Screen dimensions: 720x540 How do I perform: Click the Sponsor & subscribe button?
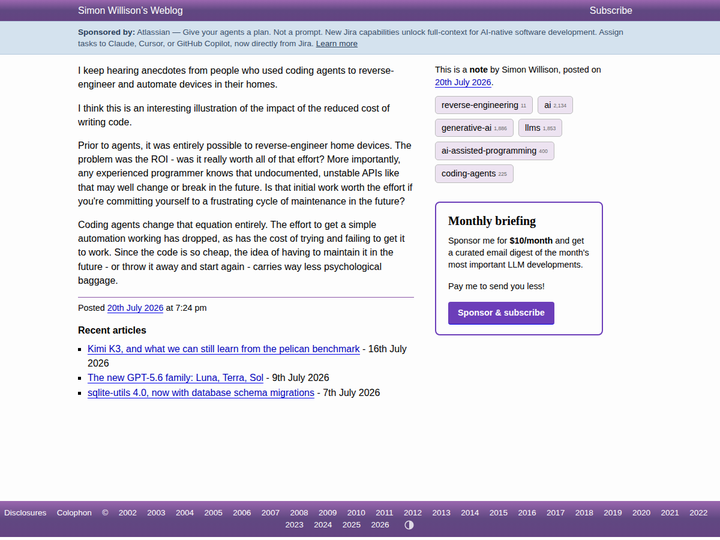(501, 313)
